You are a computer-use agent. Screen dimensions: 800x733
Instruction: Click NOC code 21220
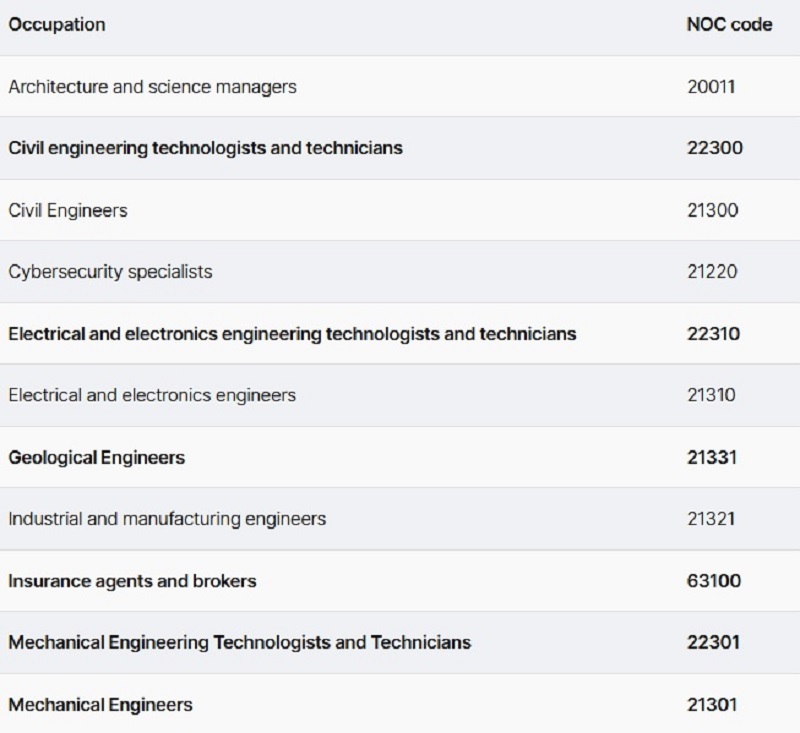(712, 272)
